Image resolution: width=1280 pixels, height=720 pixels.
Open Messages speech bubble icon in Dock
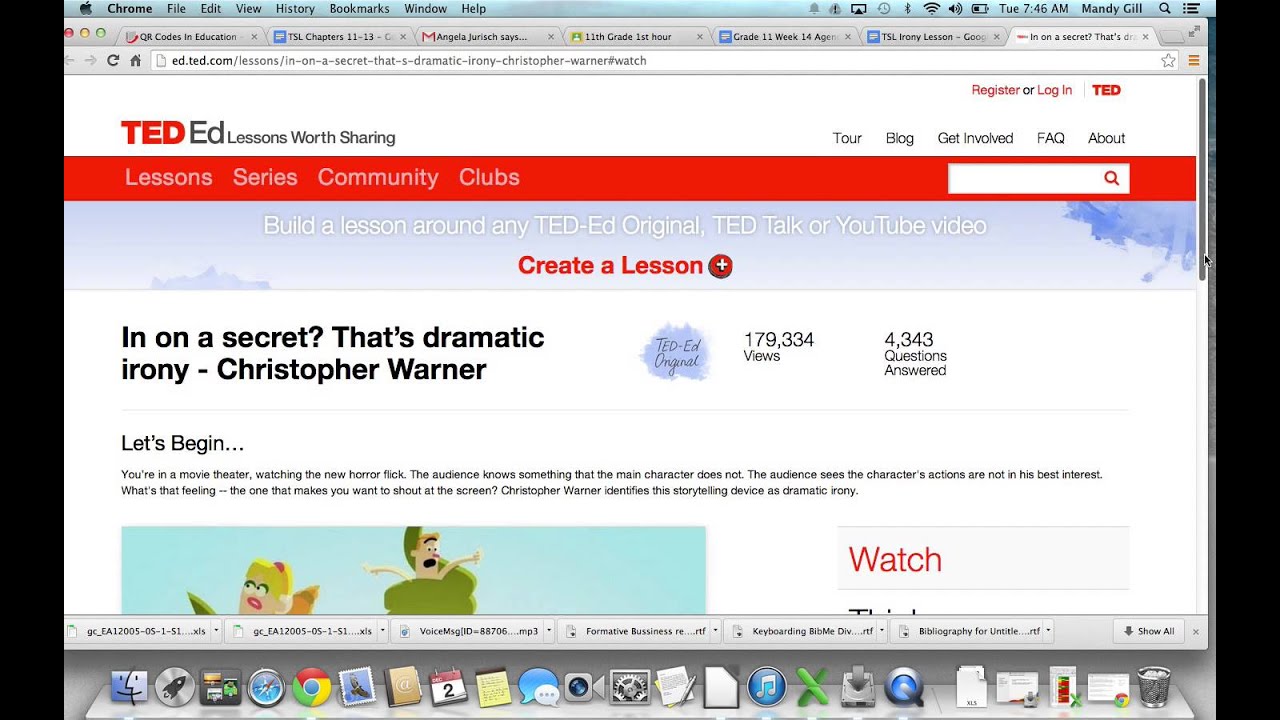539,687
